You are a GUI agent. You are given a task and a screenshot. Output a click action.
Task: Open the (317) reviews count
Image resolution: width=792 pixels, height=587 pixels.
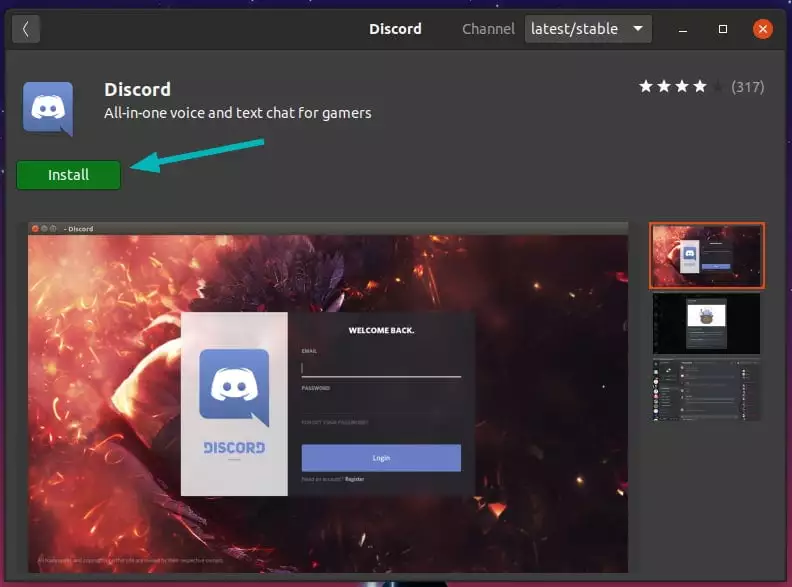[748, 87]
